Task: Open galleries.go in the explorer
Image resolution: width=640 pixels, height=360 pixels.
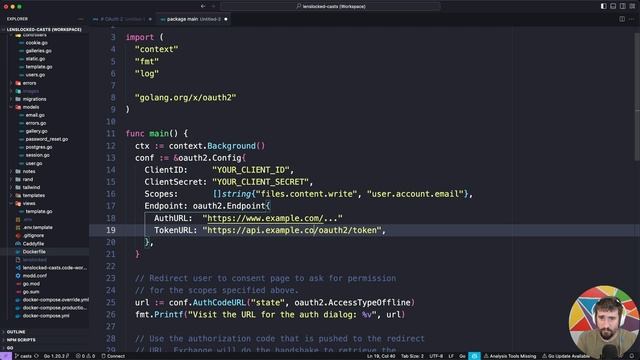Action: 38,51
